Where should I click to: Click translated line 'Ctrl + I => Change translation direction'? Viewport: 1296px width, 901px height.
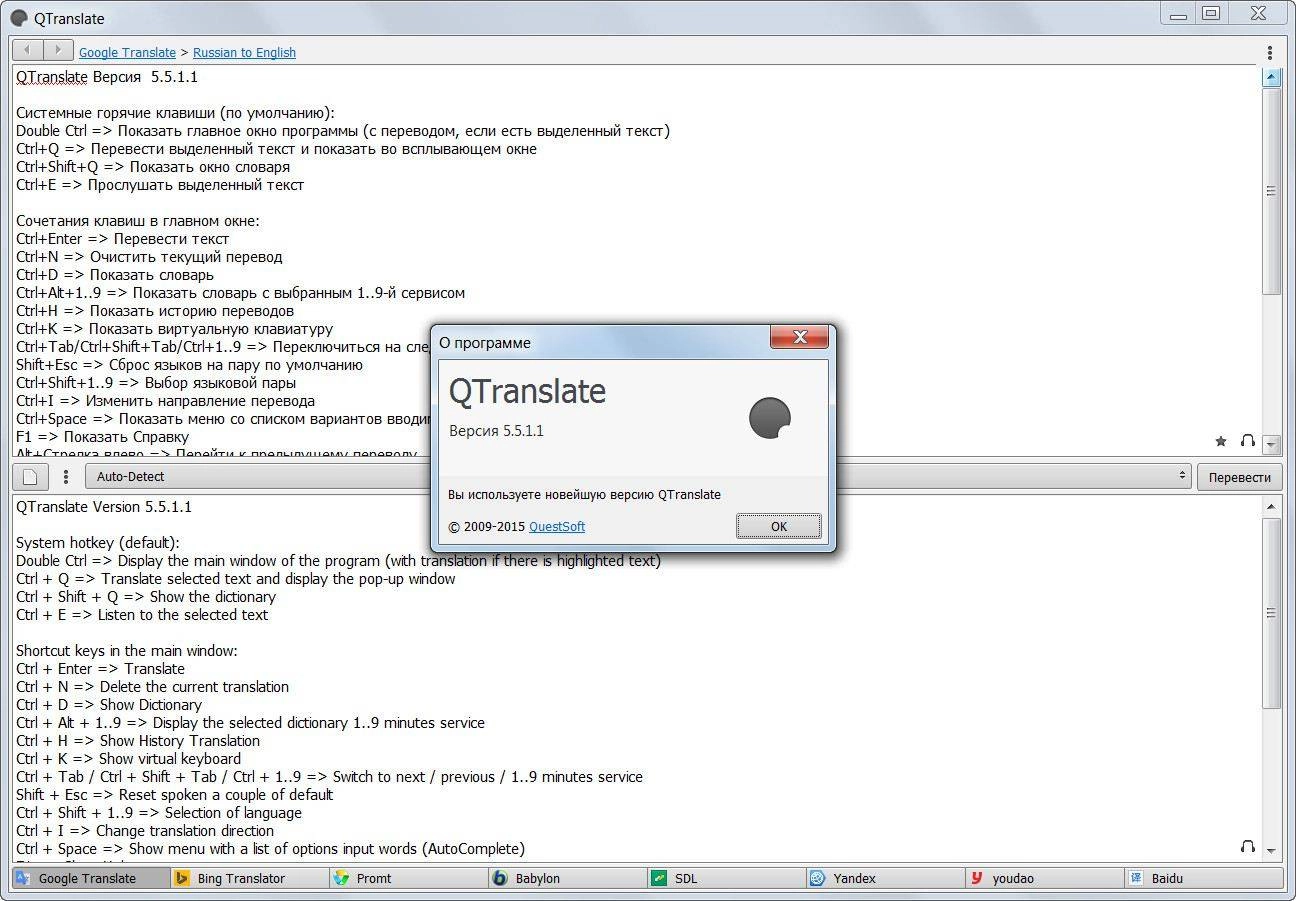pos(145,831)
